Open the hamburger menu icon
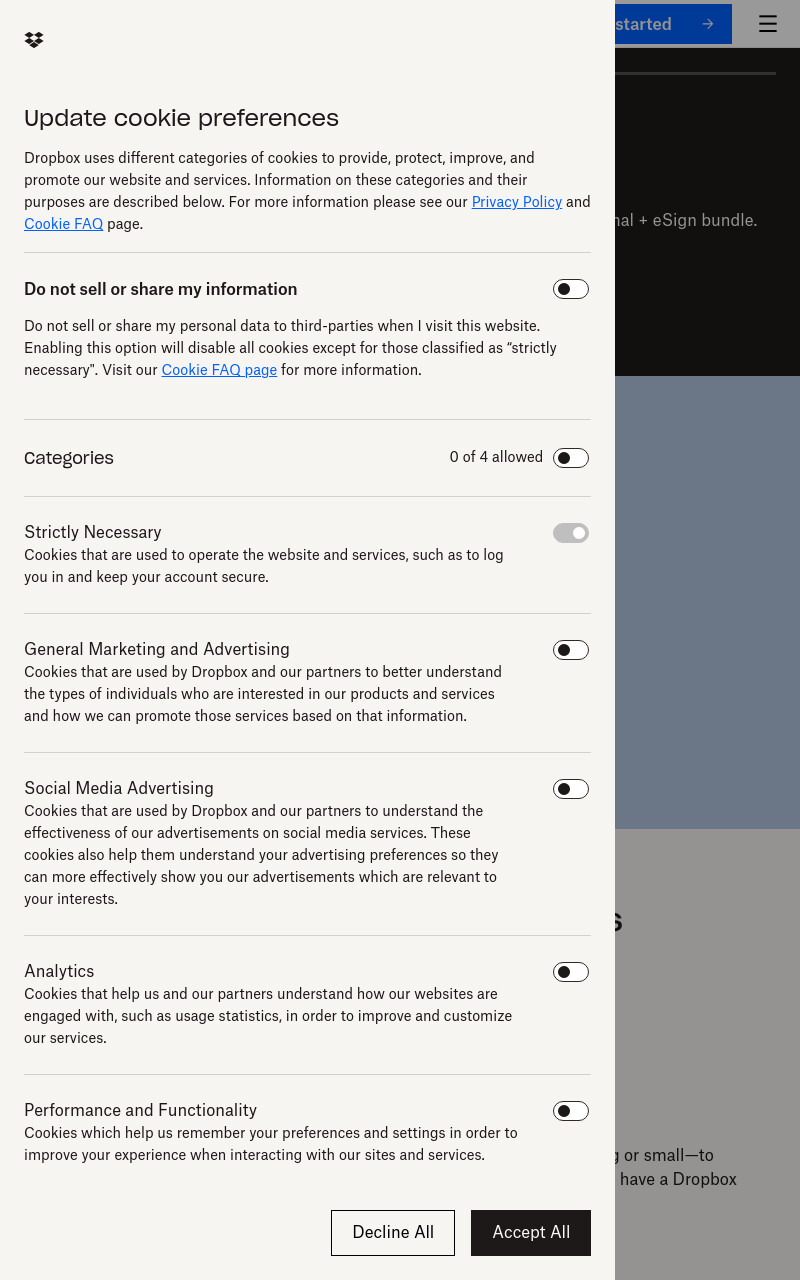The image size is (800, 1280). (768, 24)
